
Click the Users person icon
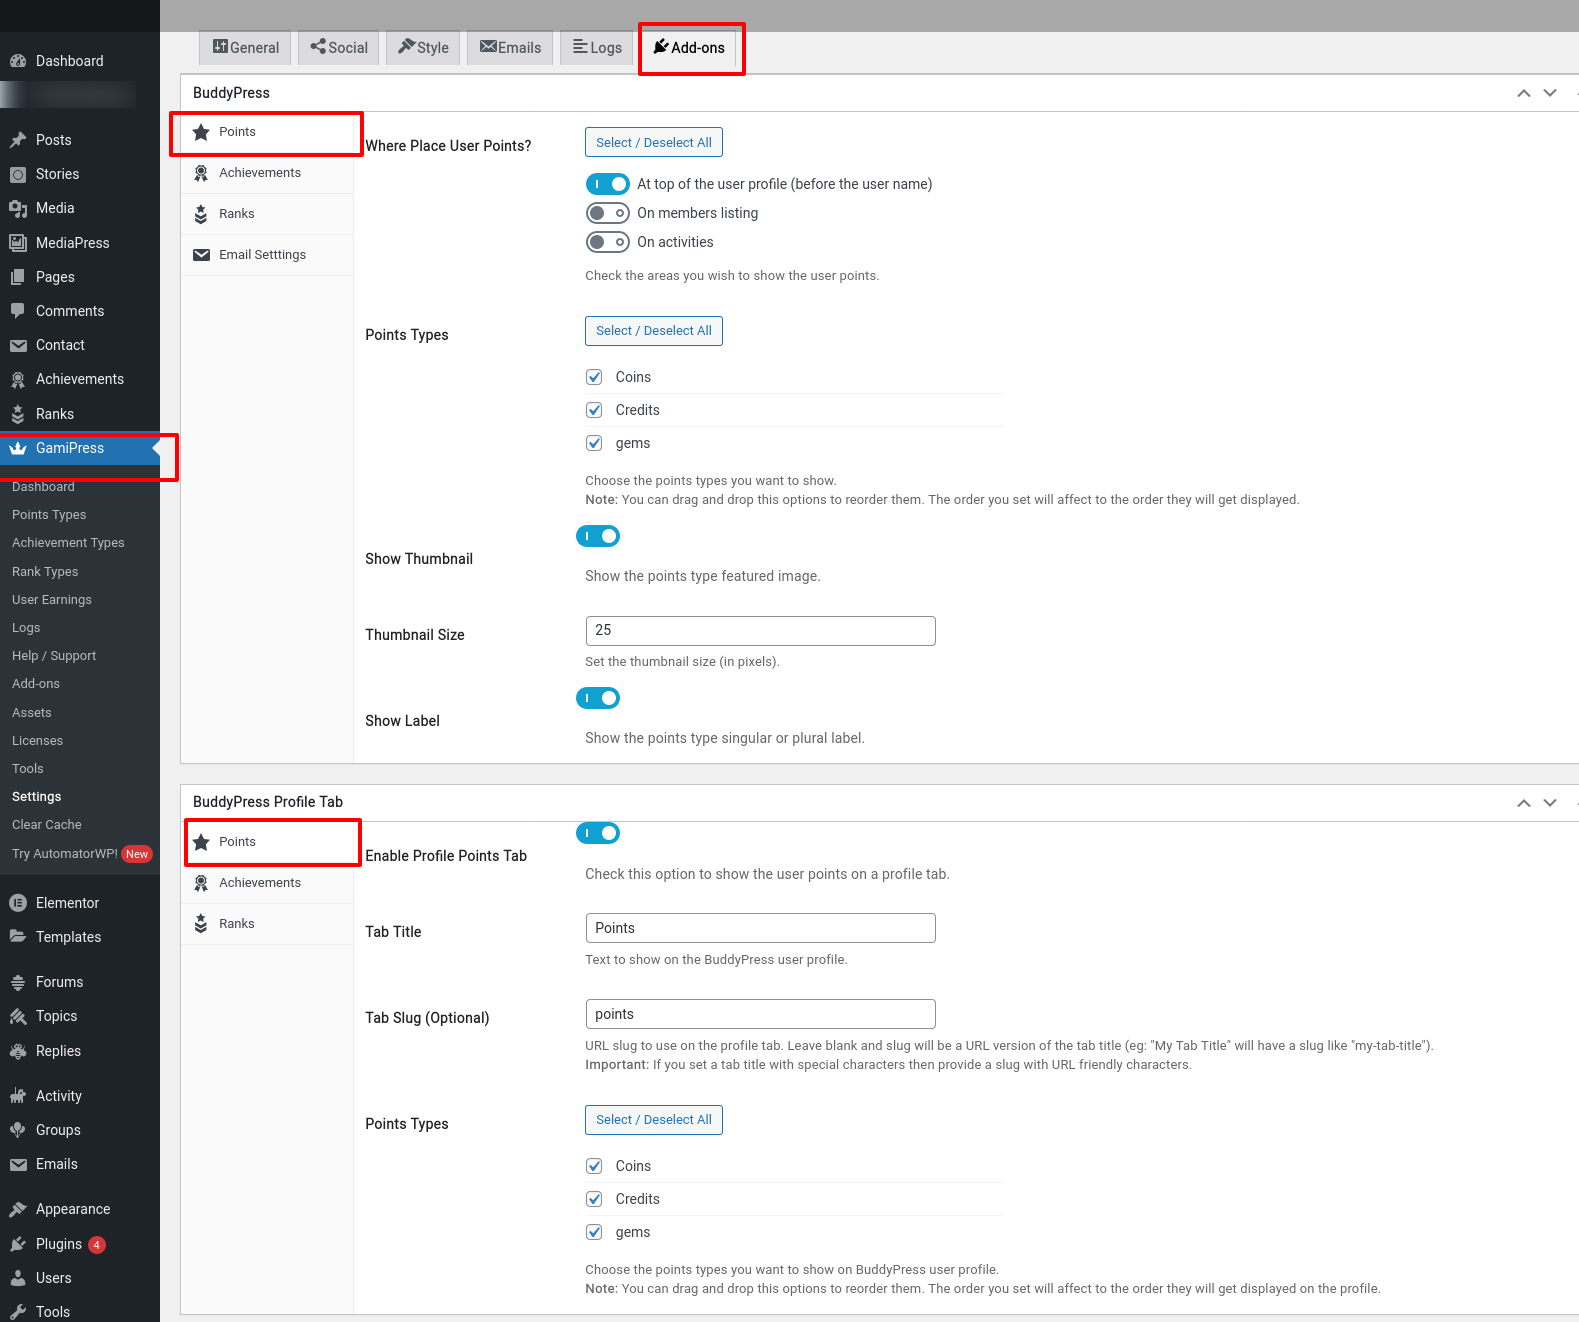click(x=18, y=1278)
